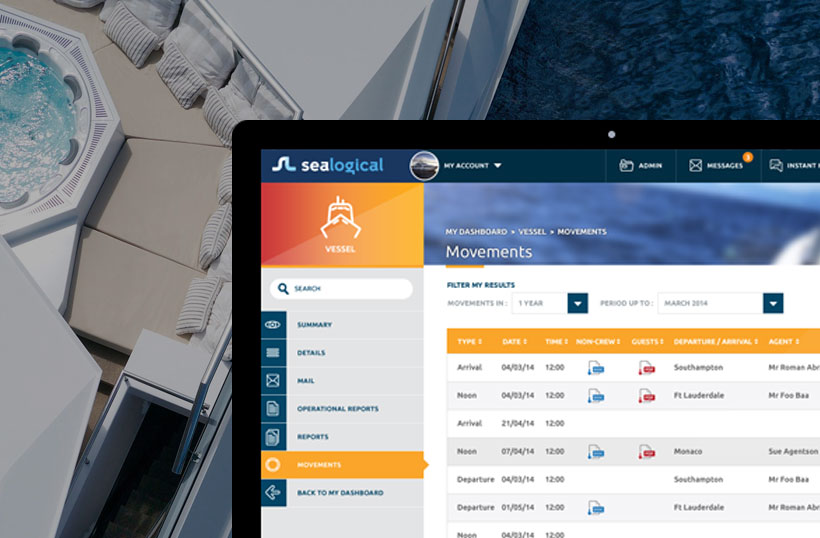Image resolution: width=820 pixels, height=538 pixels.
Task: Click the Mail envelope sidebar icon
Action: click(273, 381)
